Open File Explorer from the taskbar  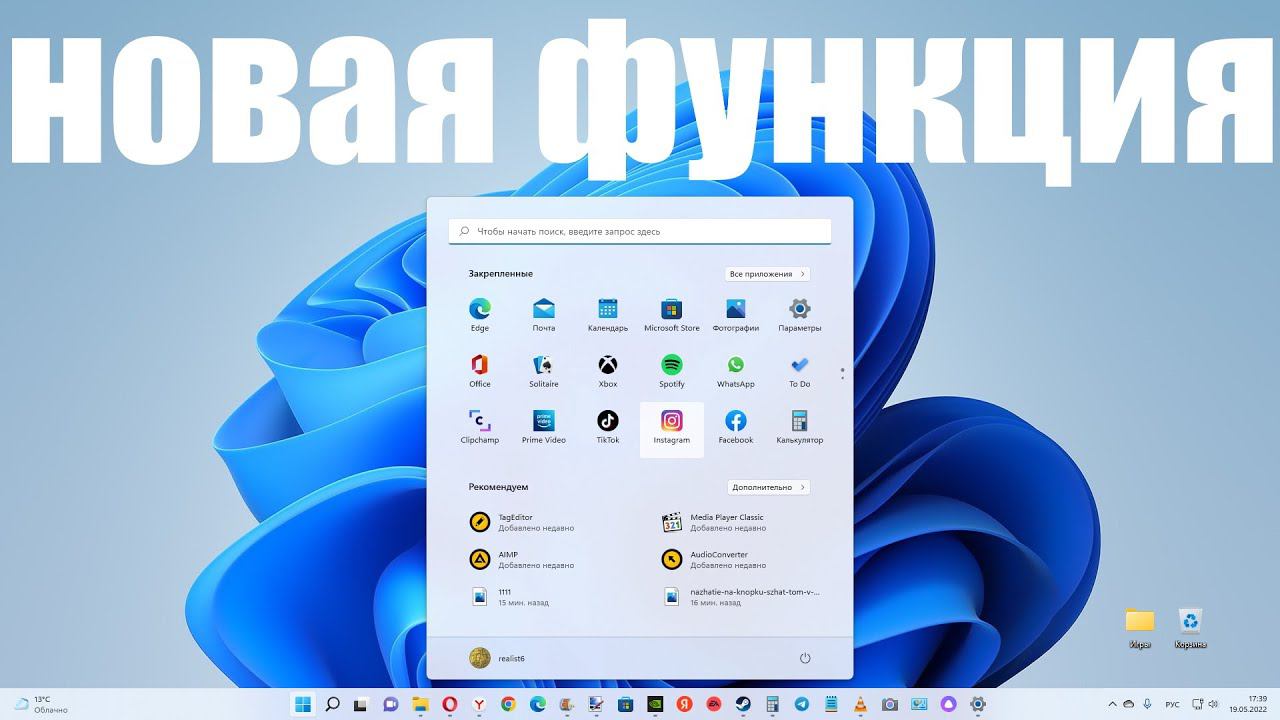420,704
